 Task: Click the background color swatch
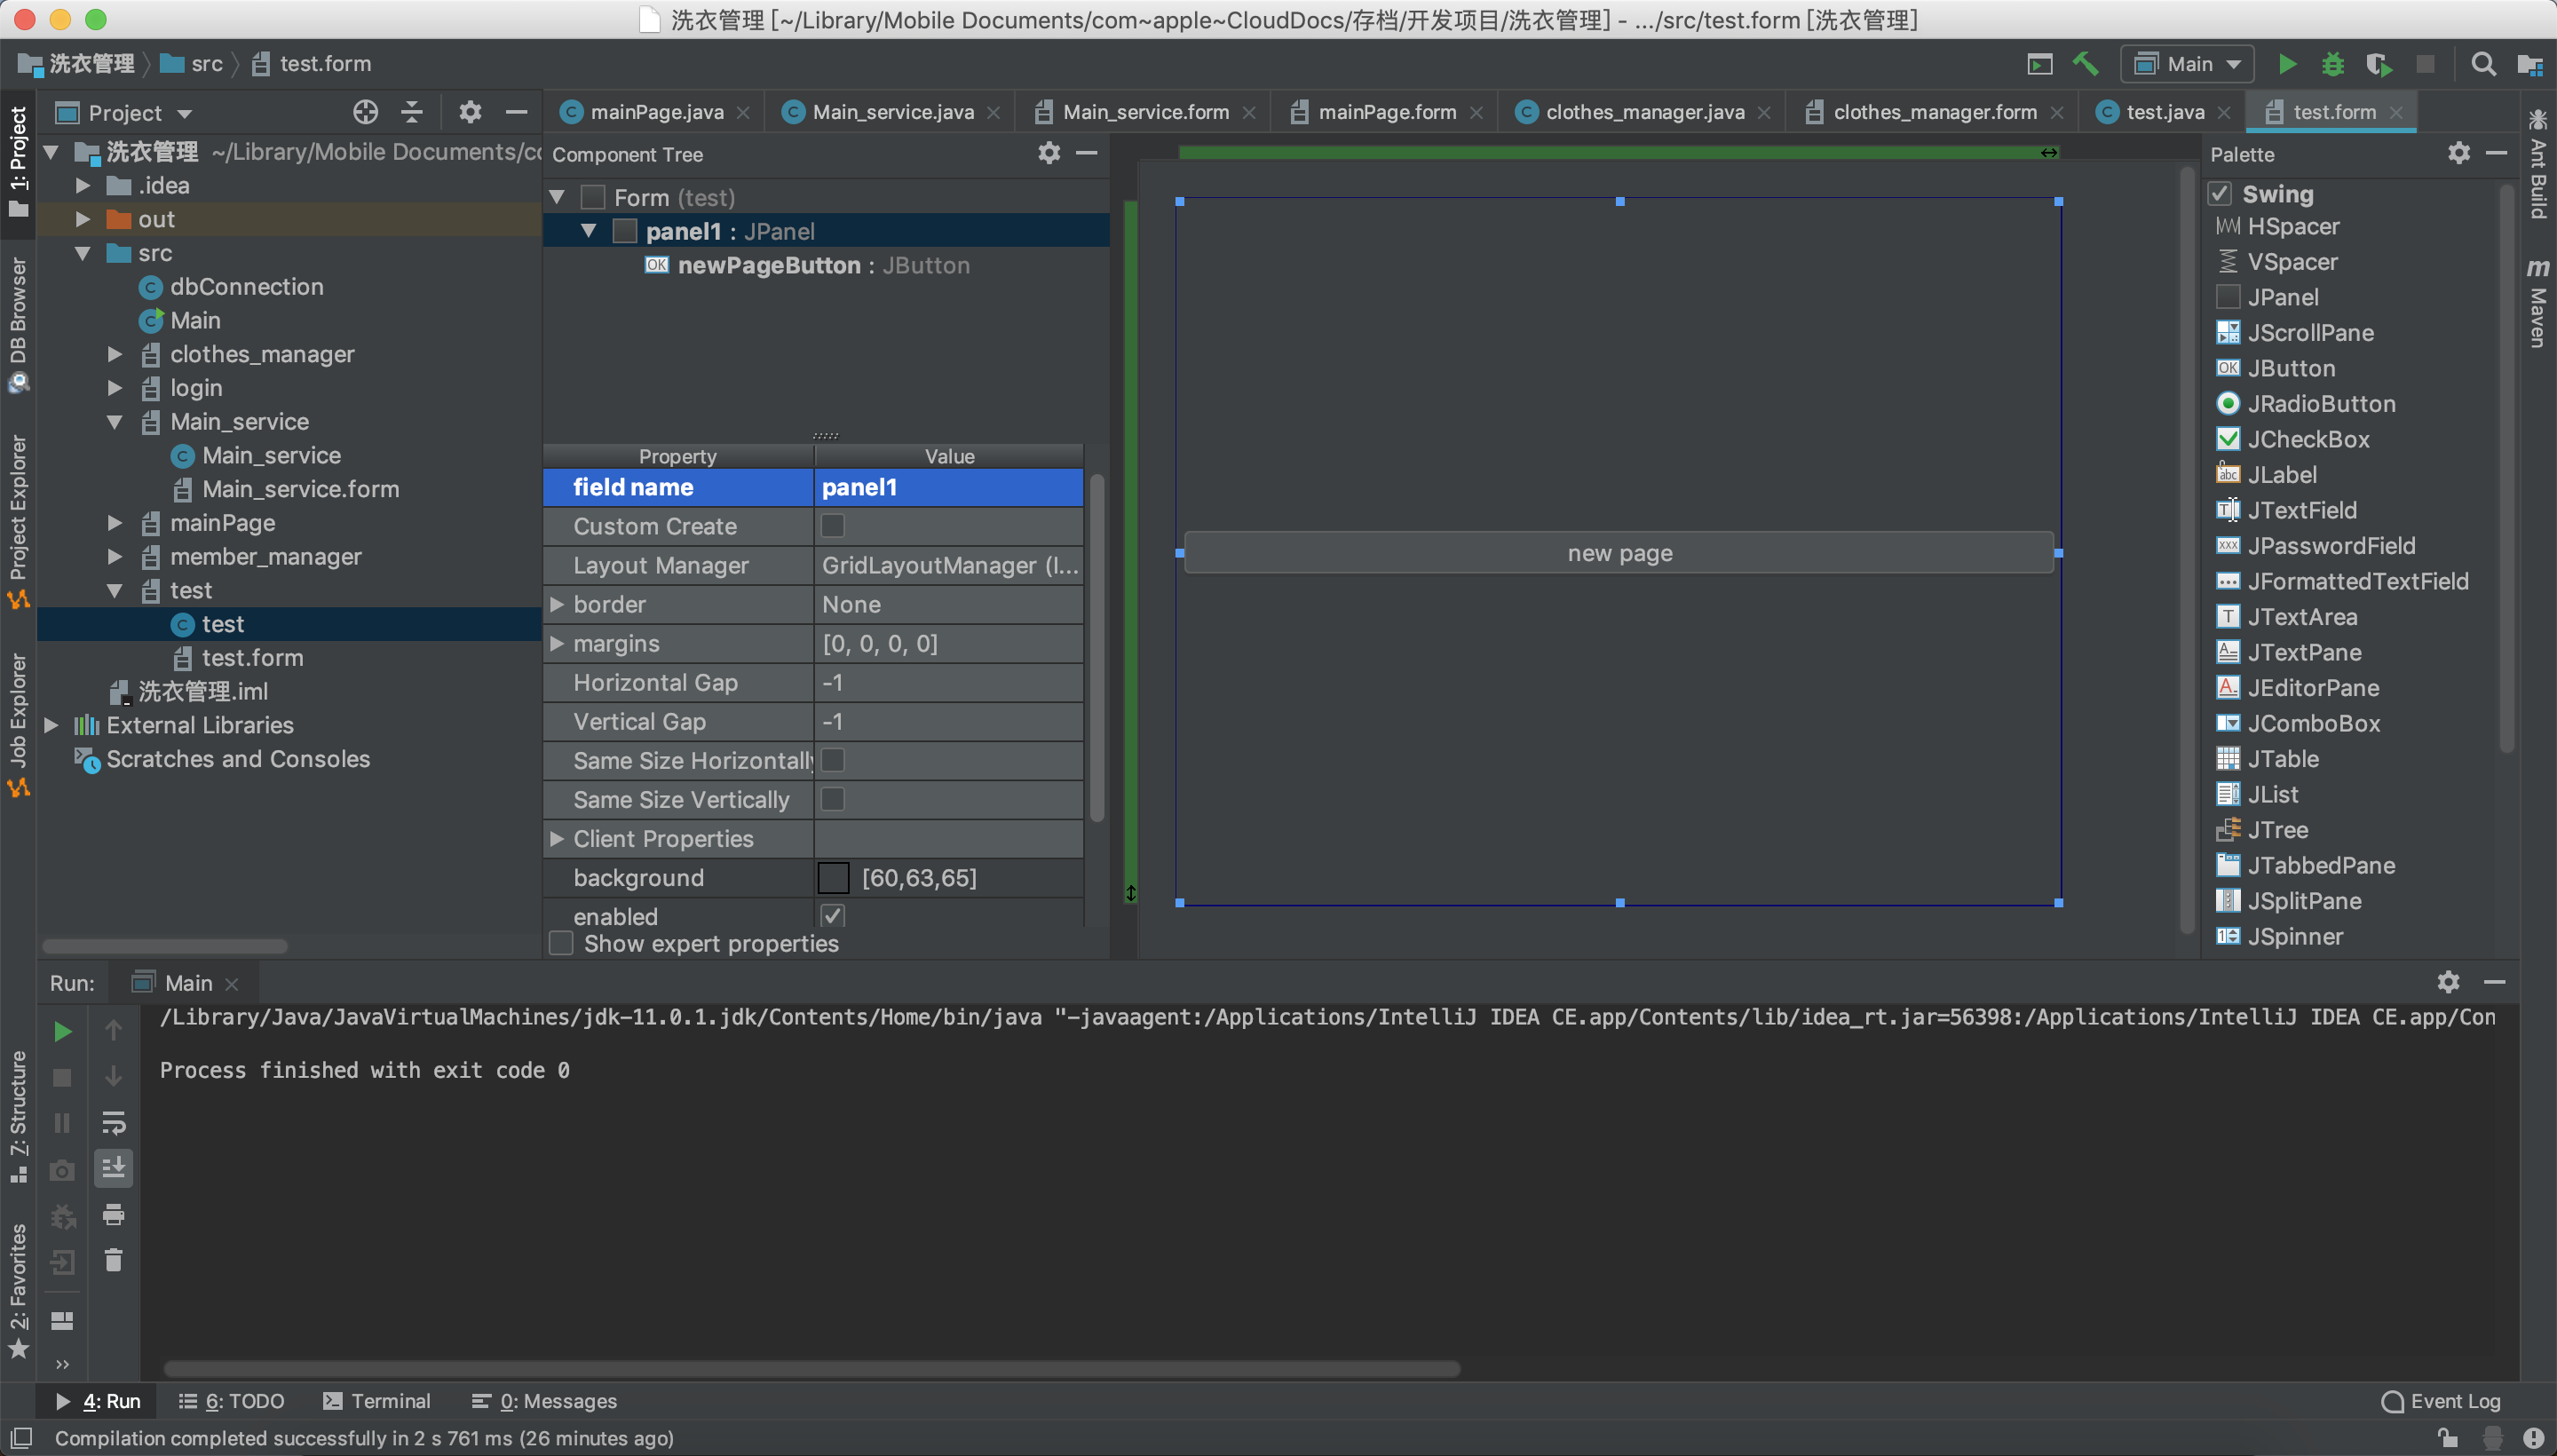[833, 877]
